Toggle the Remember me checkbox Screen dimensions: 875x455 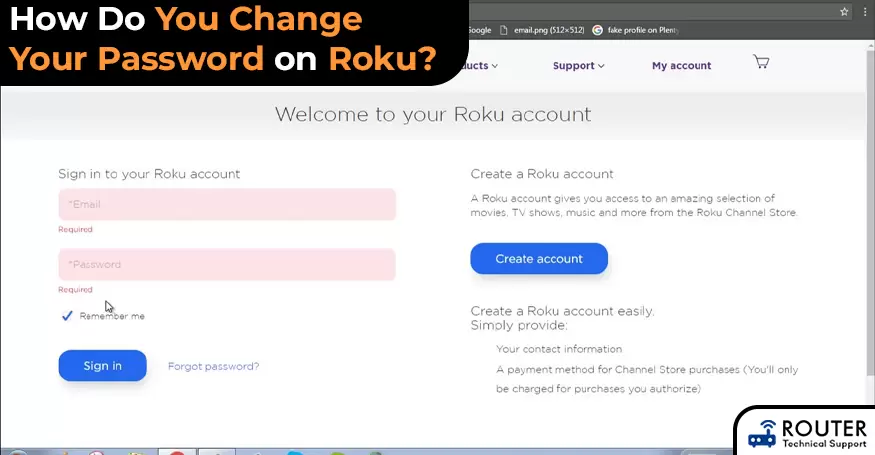coord(67,316)
